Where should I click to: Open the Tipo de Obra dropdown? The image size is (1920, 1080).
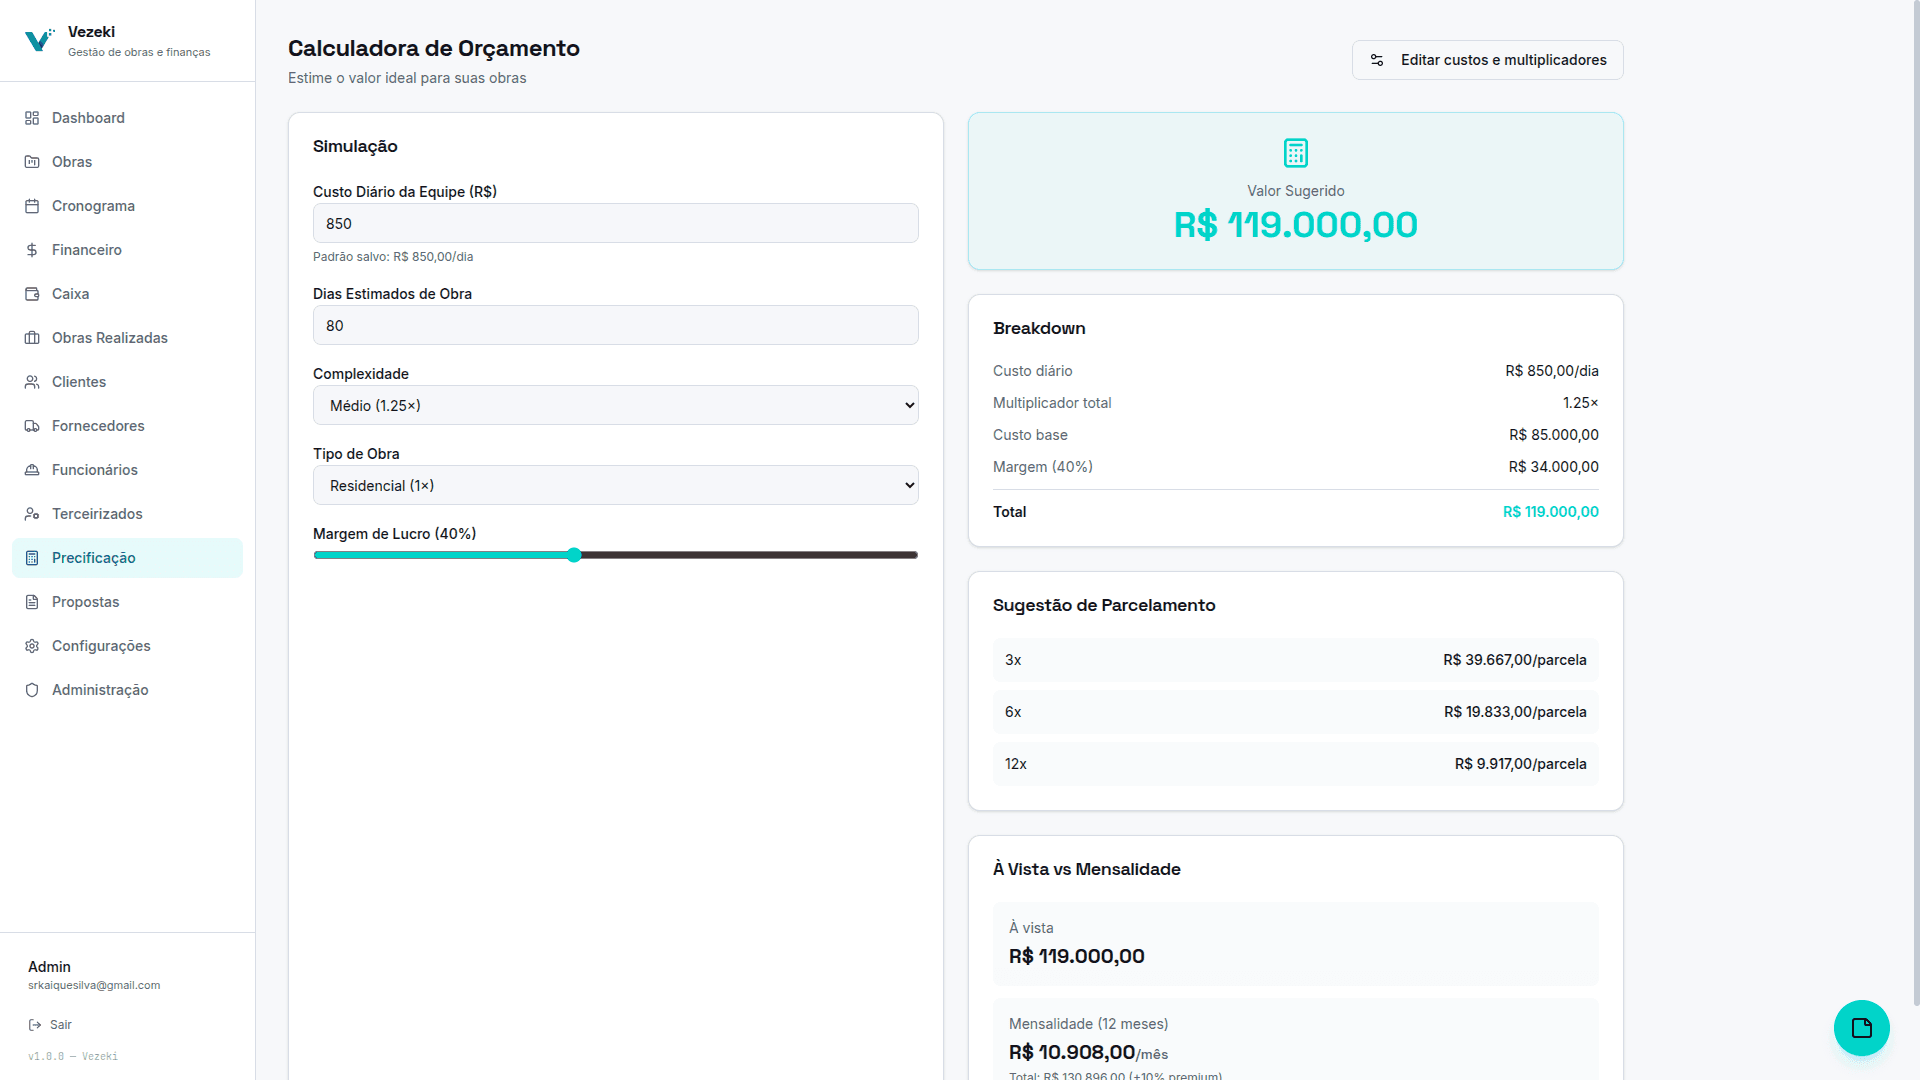point(615,485)
